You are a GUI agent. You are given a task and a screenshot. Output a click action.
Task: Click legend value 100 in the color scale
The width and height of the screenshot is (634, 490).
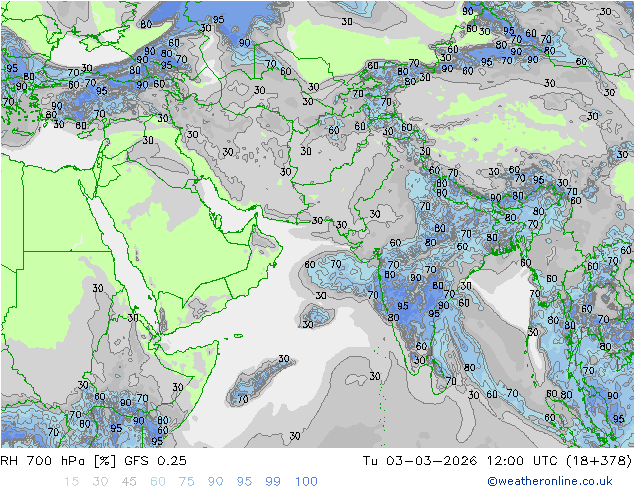[x=306, y=482]
